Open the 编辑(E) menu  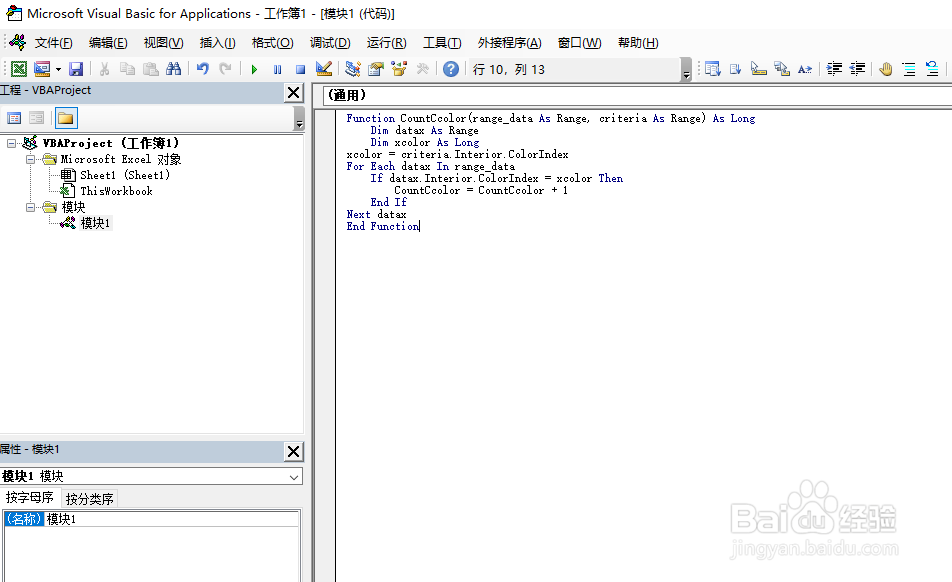click(108, 42)
